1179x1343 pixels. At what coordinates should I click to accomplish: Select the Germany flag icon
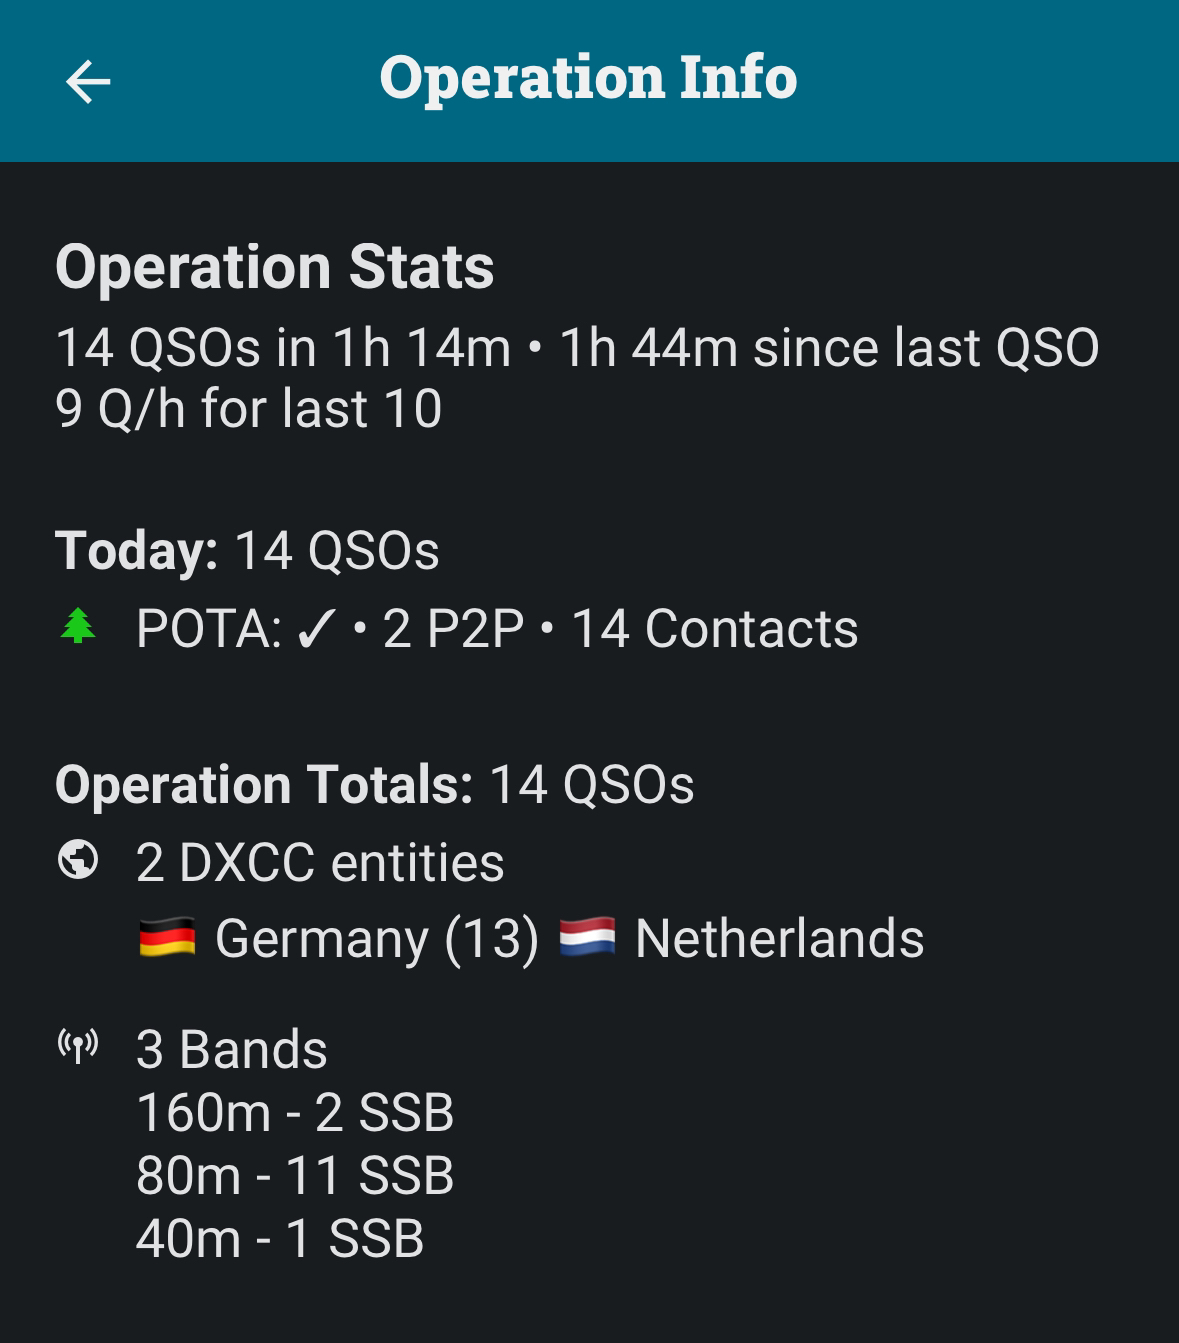167,938
